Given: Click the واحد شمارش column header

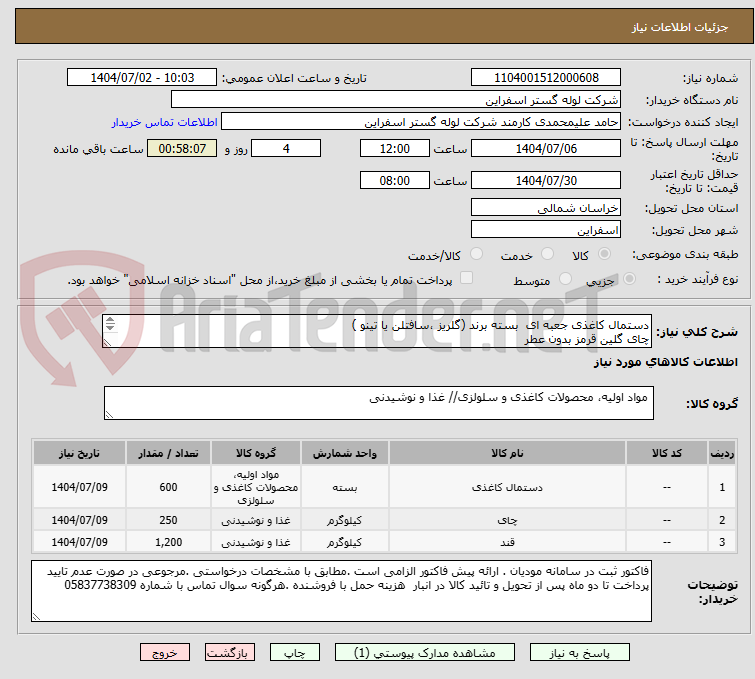Looking at the screenshot, I should [344, 453].
